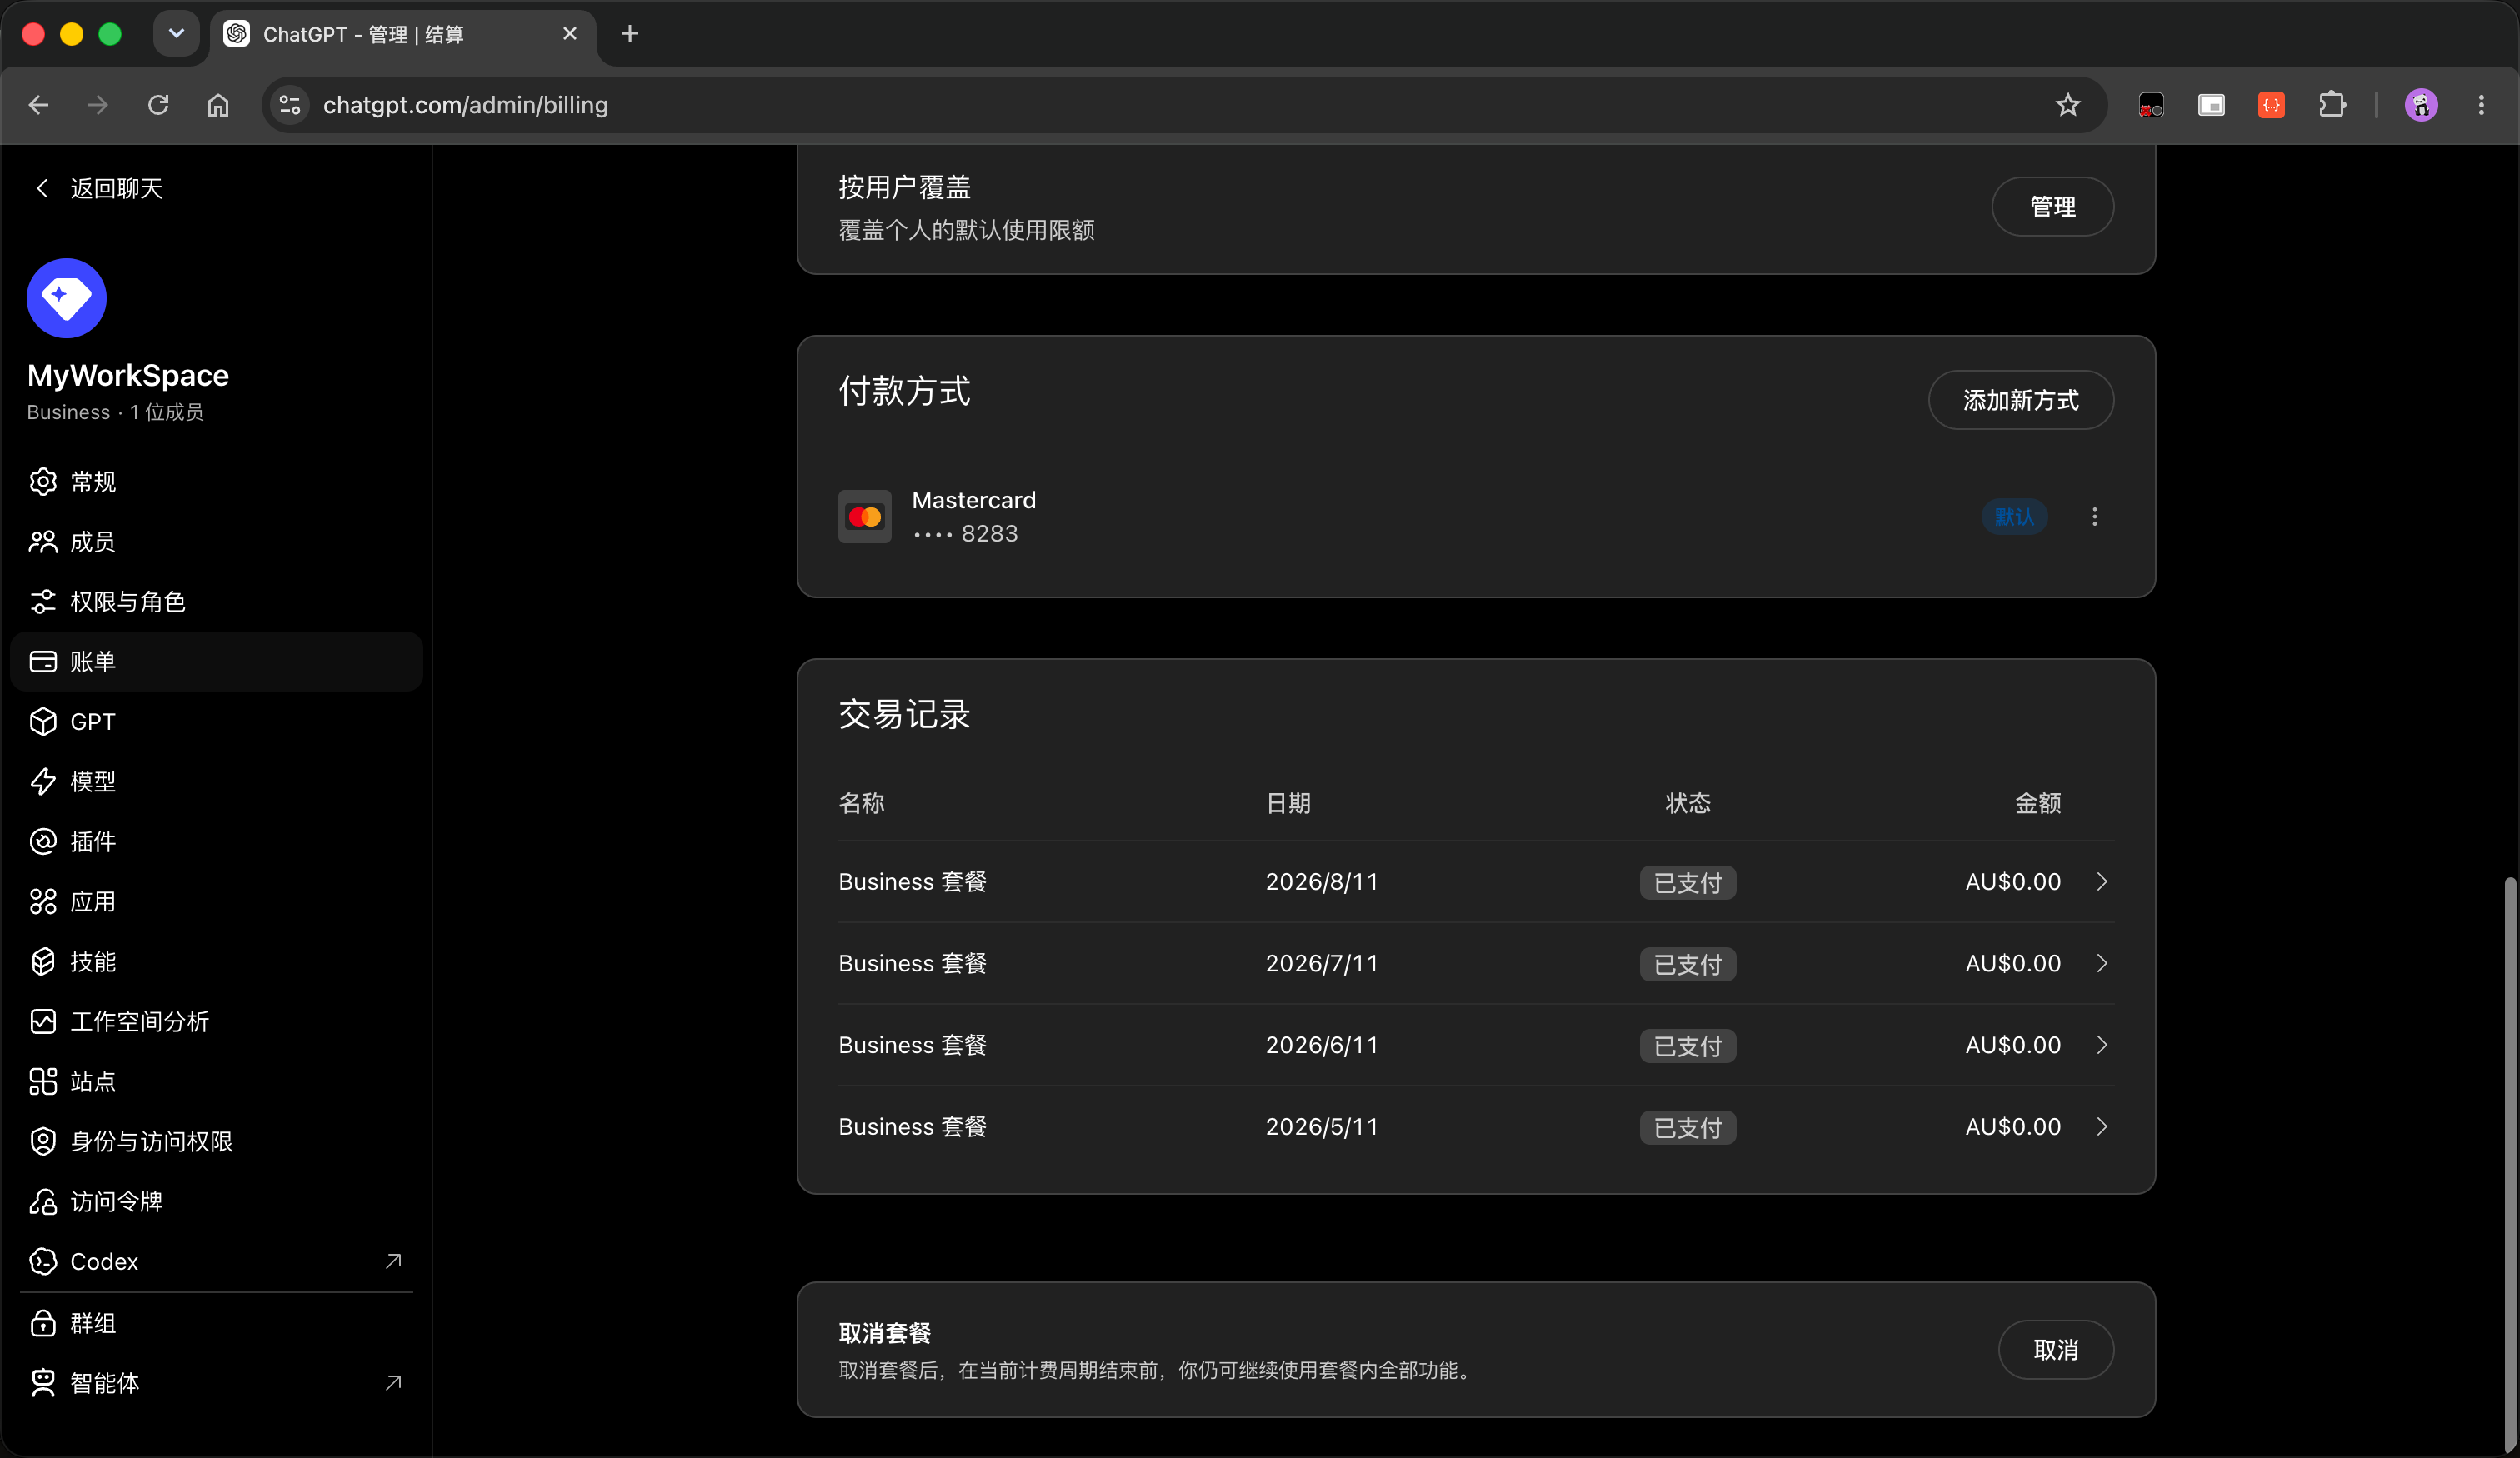Click the date 2026/8/11
Screen dimensions: 2520x1458
tap(1322, 882)
